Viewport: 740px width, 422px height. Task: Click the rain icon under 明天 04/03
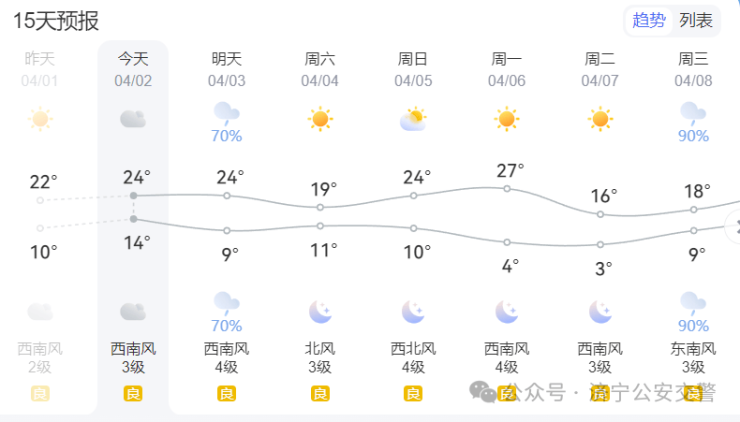point(227,112)
